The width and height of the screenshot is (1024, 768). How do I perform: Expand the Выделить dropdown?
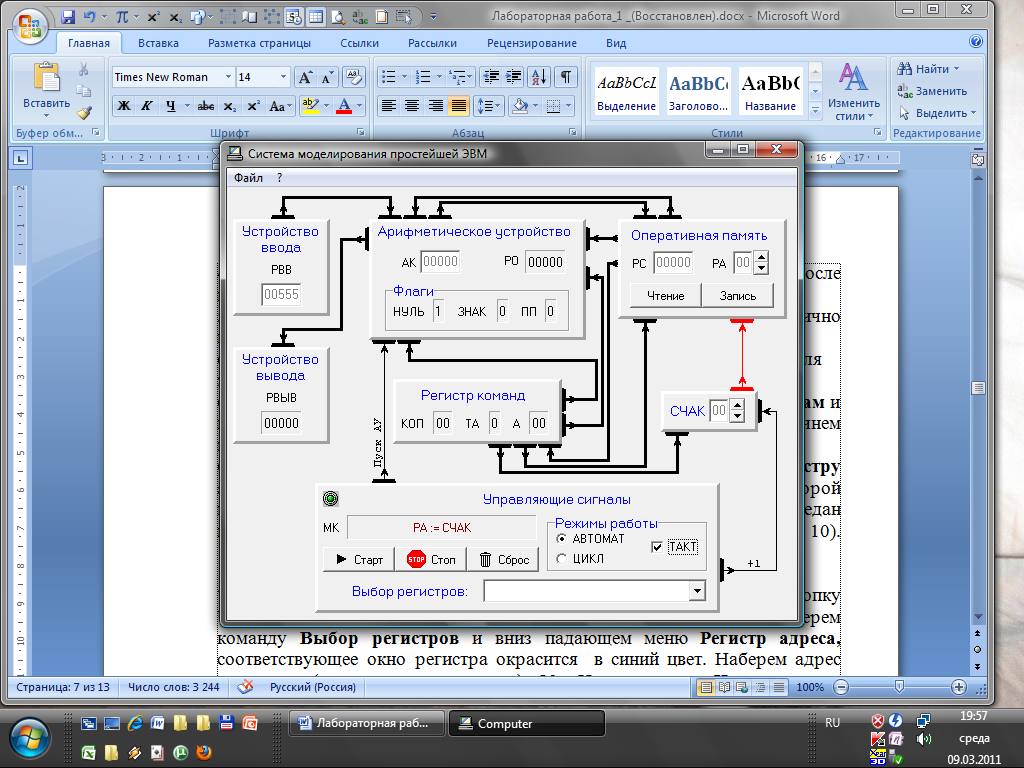[x=973, y=113]
